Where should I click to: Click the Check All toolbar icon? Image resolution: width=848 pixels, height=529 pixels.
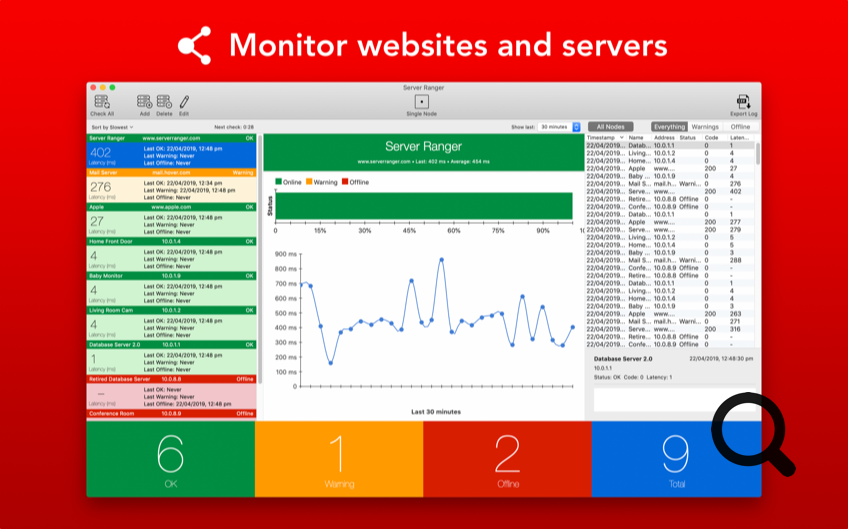102,101
